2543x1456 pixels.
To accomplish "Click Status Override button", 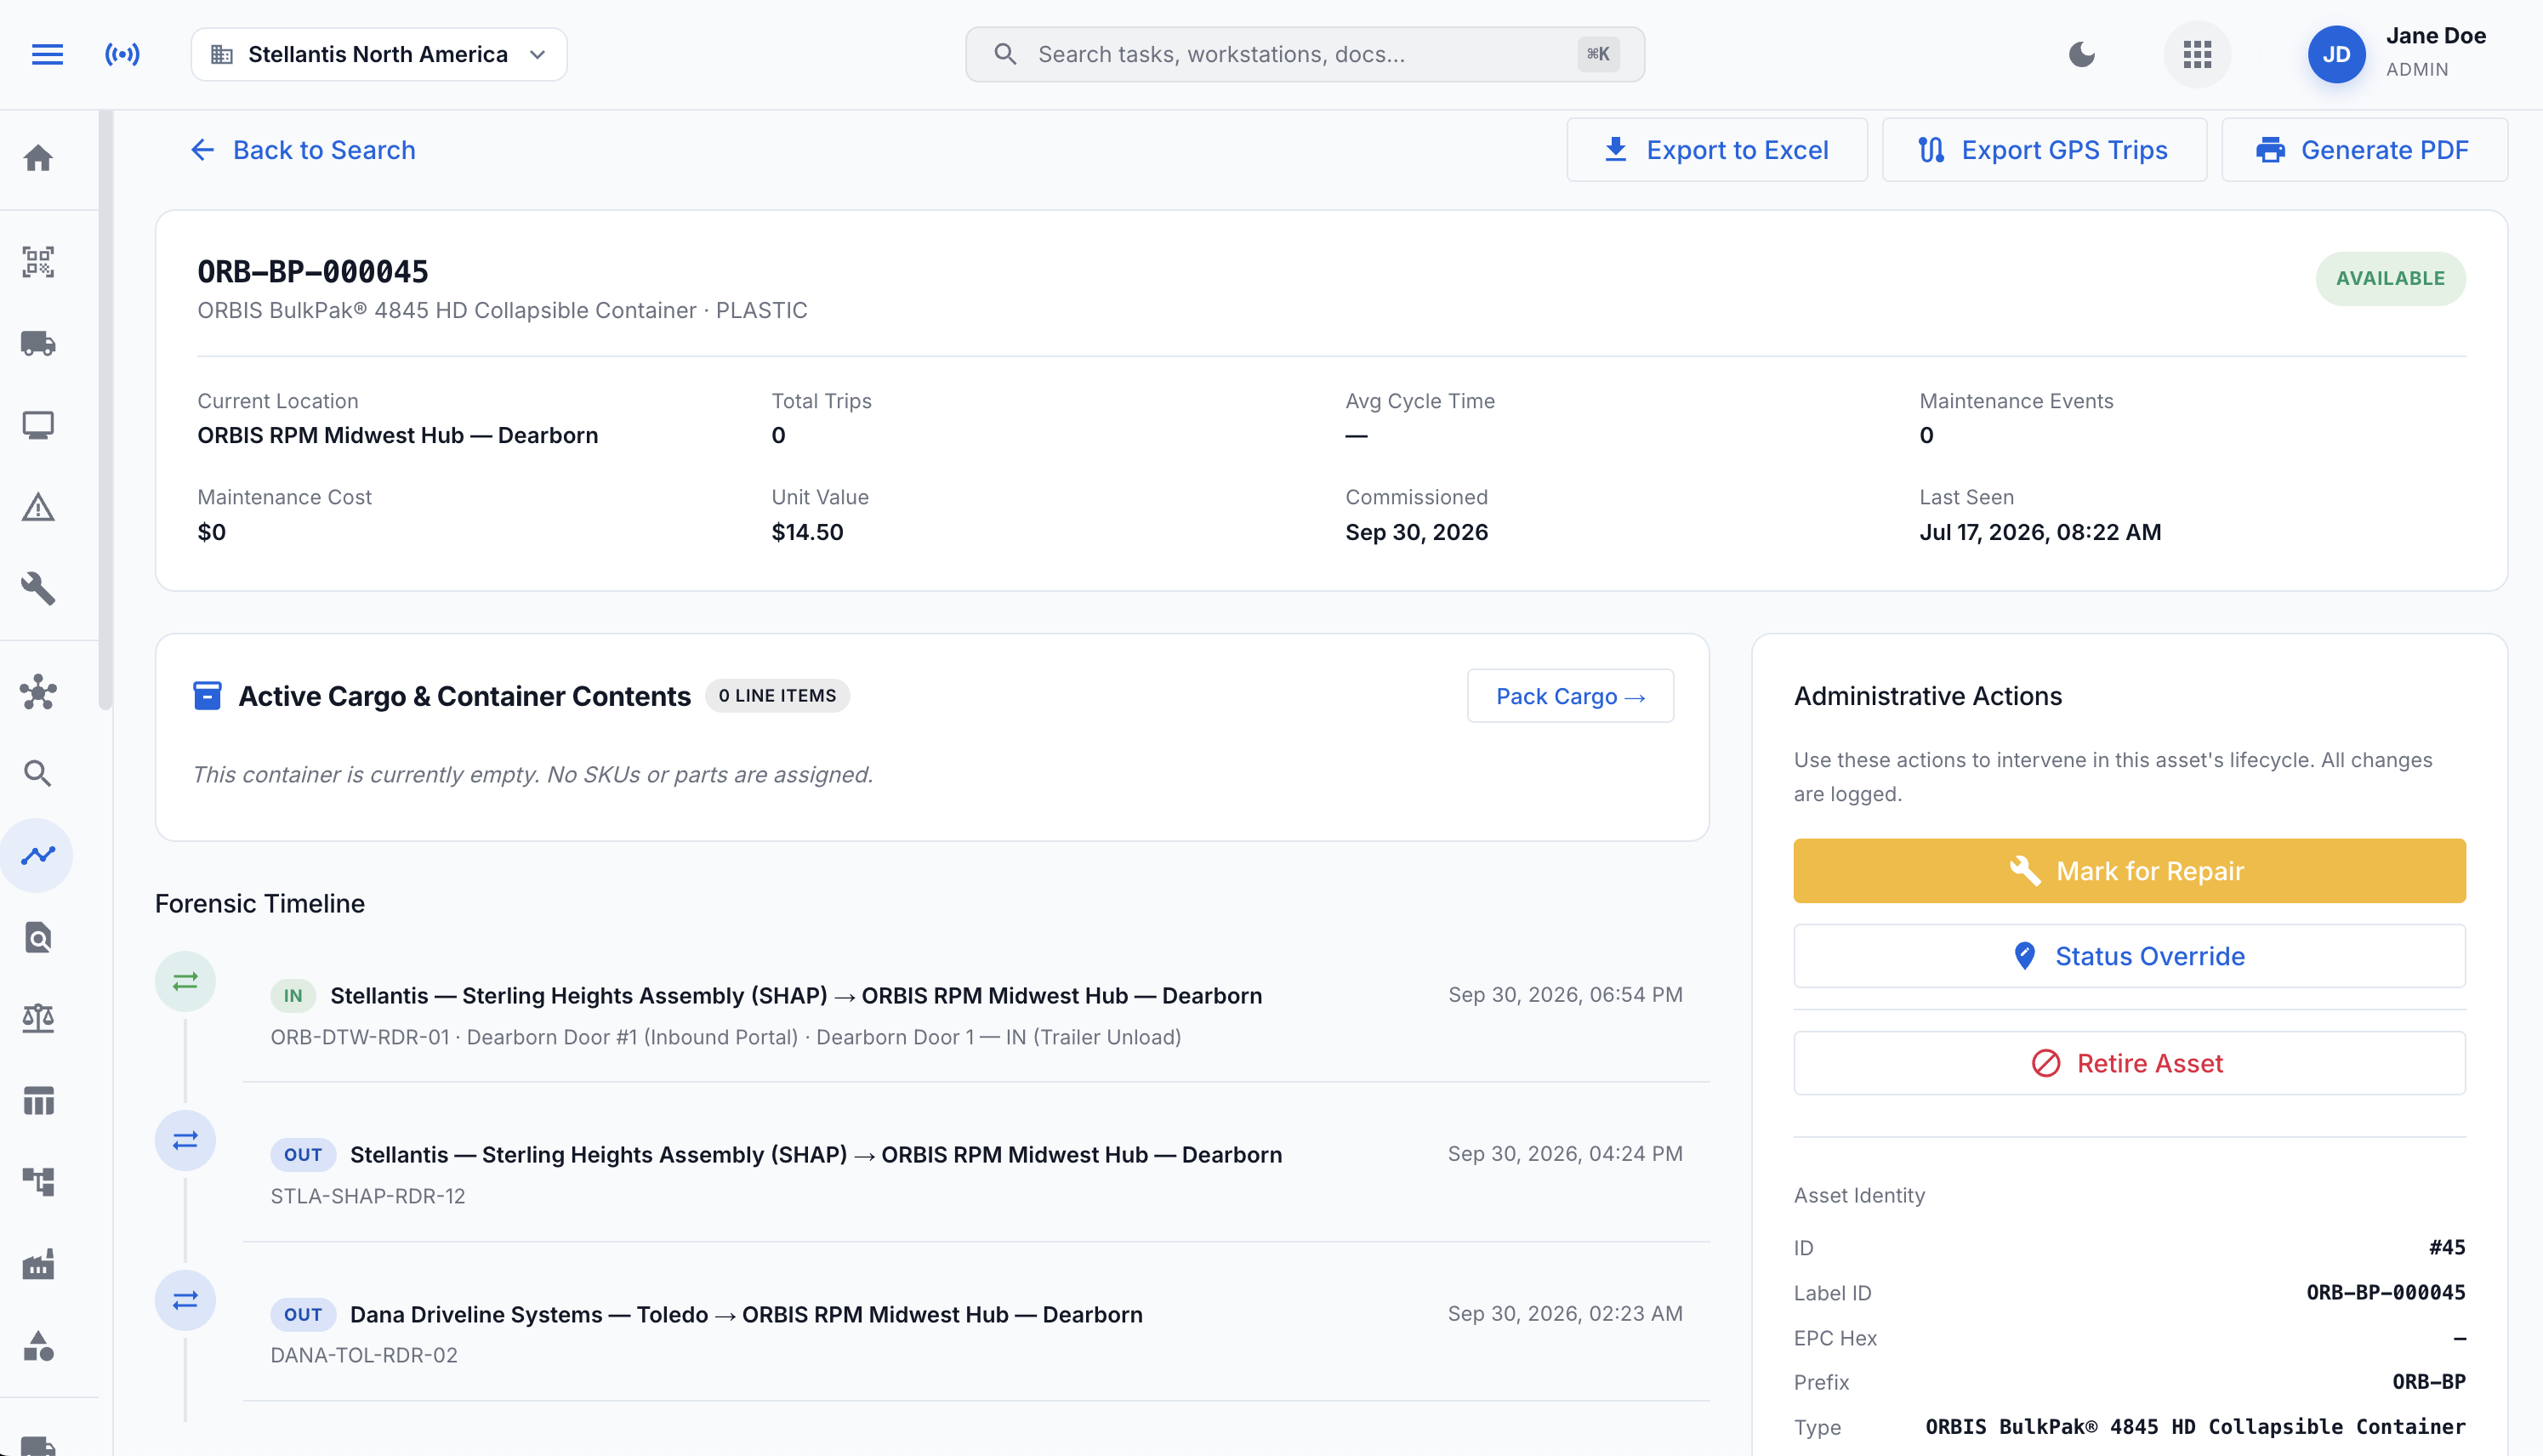I will (x=2129, y=956).
